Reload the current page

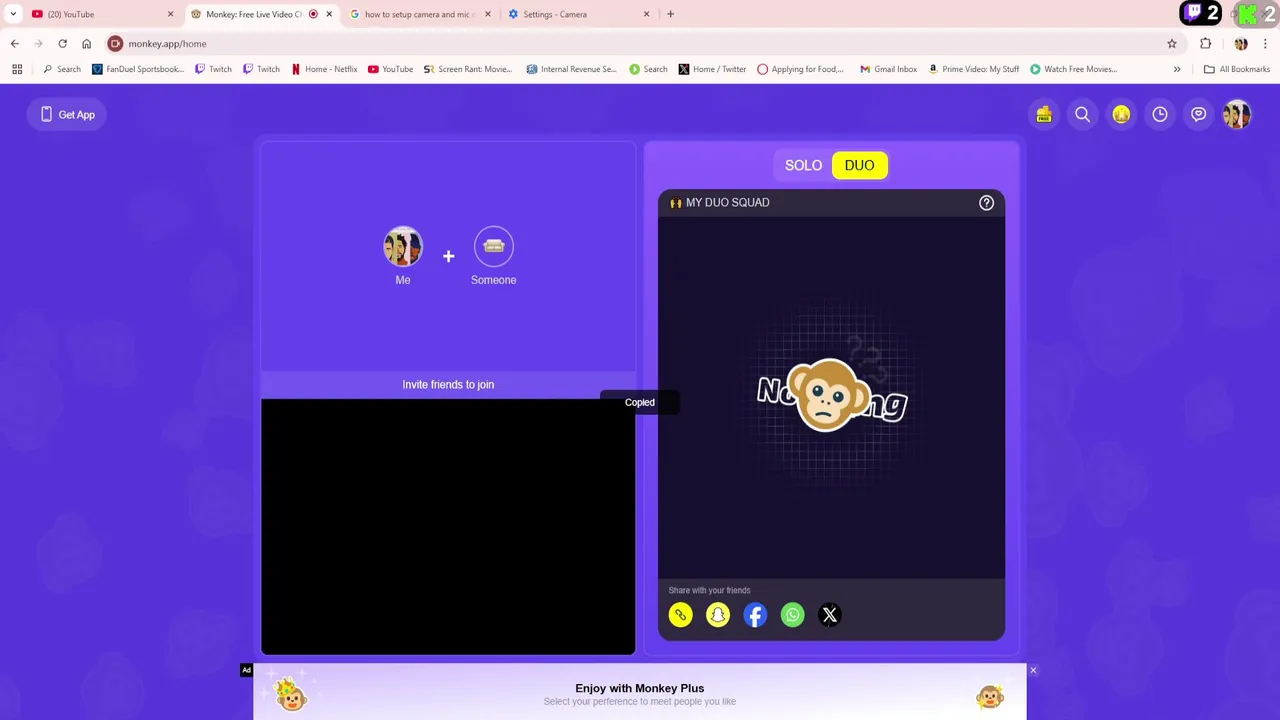[x=62, y=44]
